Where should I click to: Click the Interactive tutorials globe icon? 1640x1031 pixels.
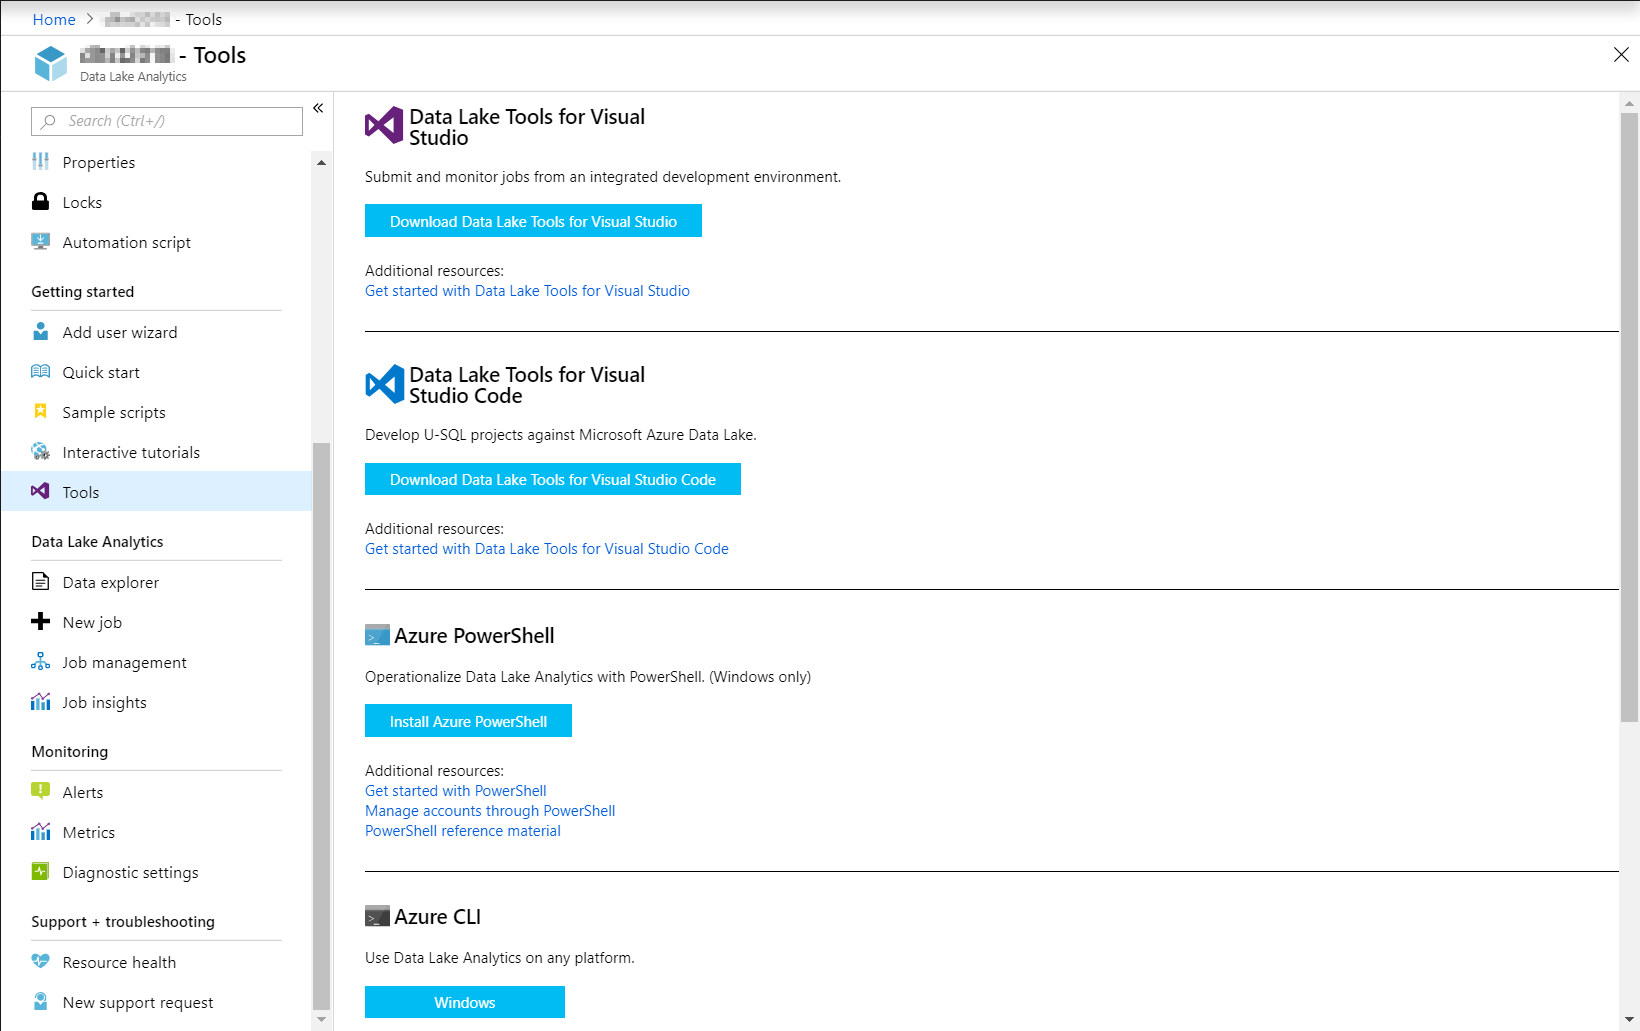coord(40,451)
